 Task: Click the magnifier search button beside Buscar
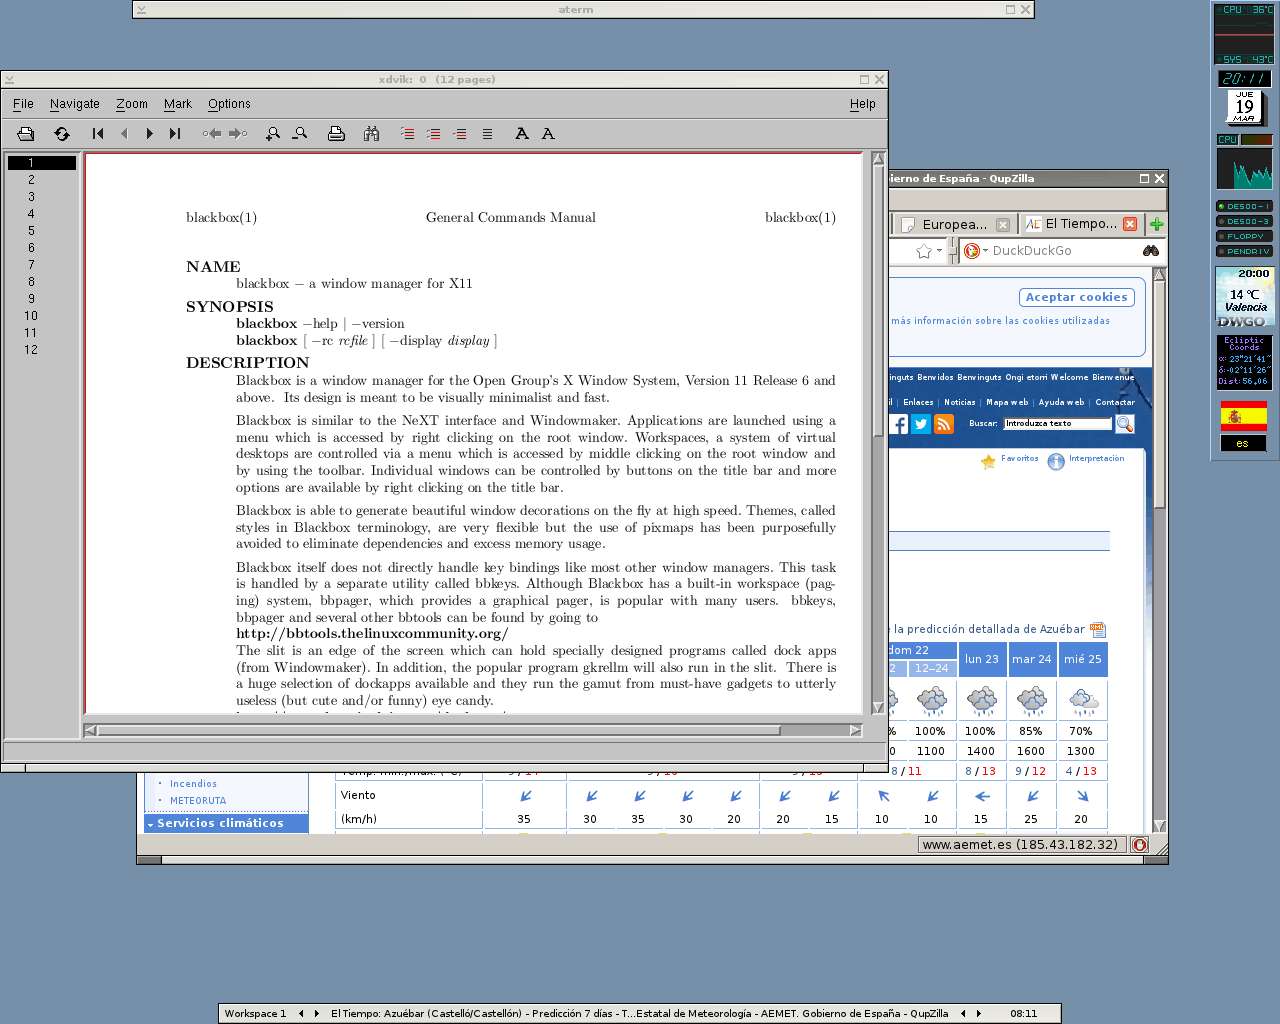pos(1125,424)
